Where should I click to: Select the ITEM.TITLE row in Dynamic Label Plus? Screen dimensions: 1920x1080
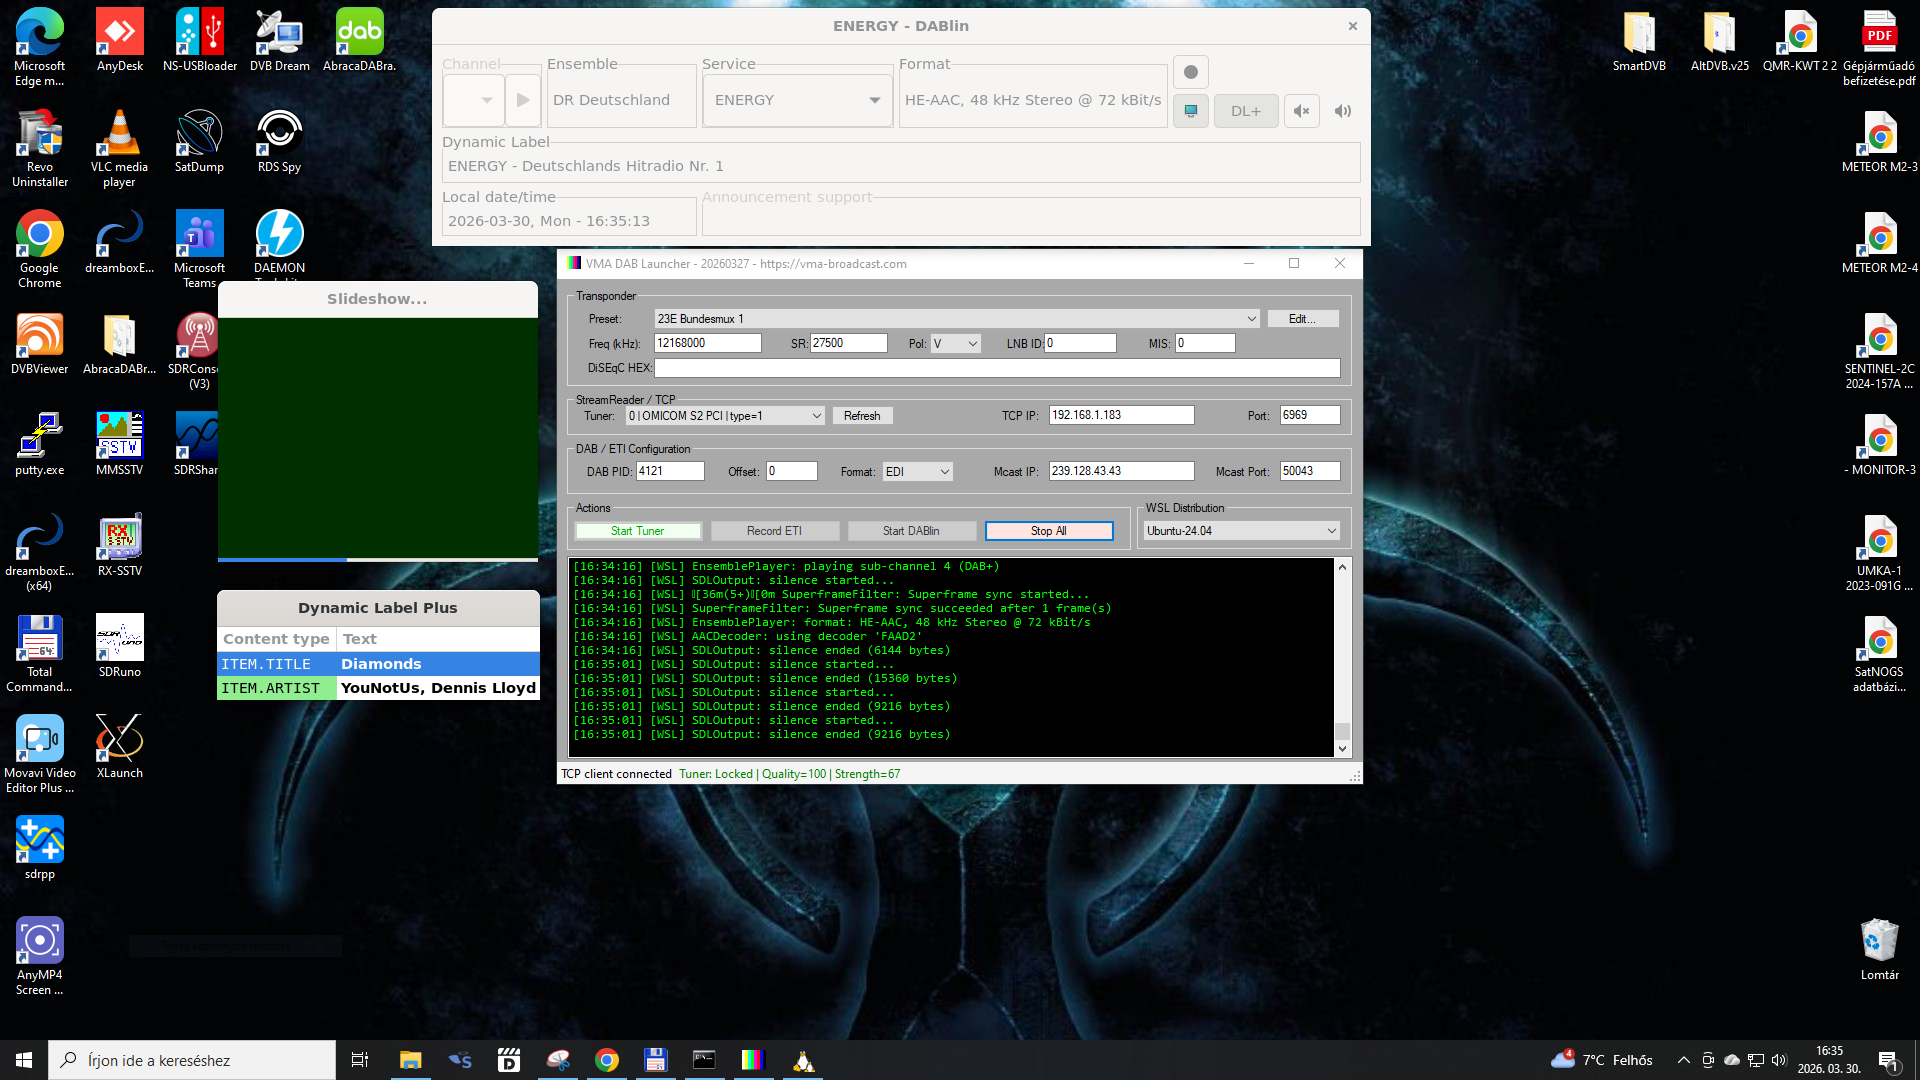coord(378,664)
